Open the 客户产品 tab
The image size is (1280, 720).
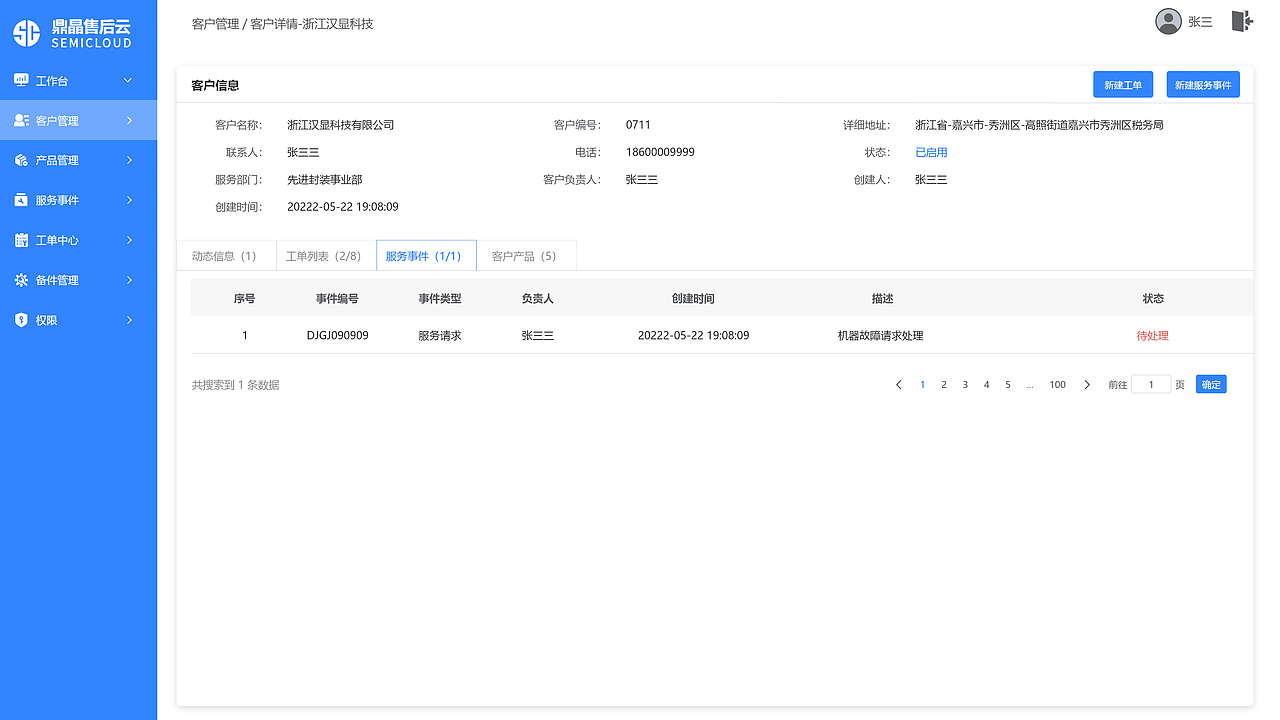(x=526, y=255)
